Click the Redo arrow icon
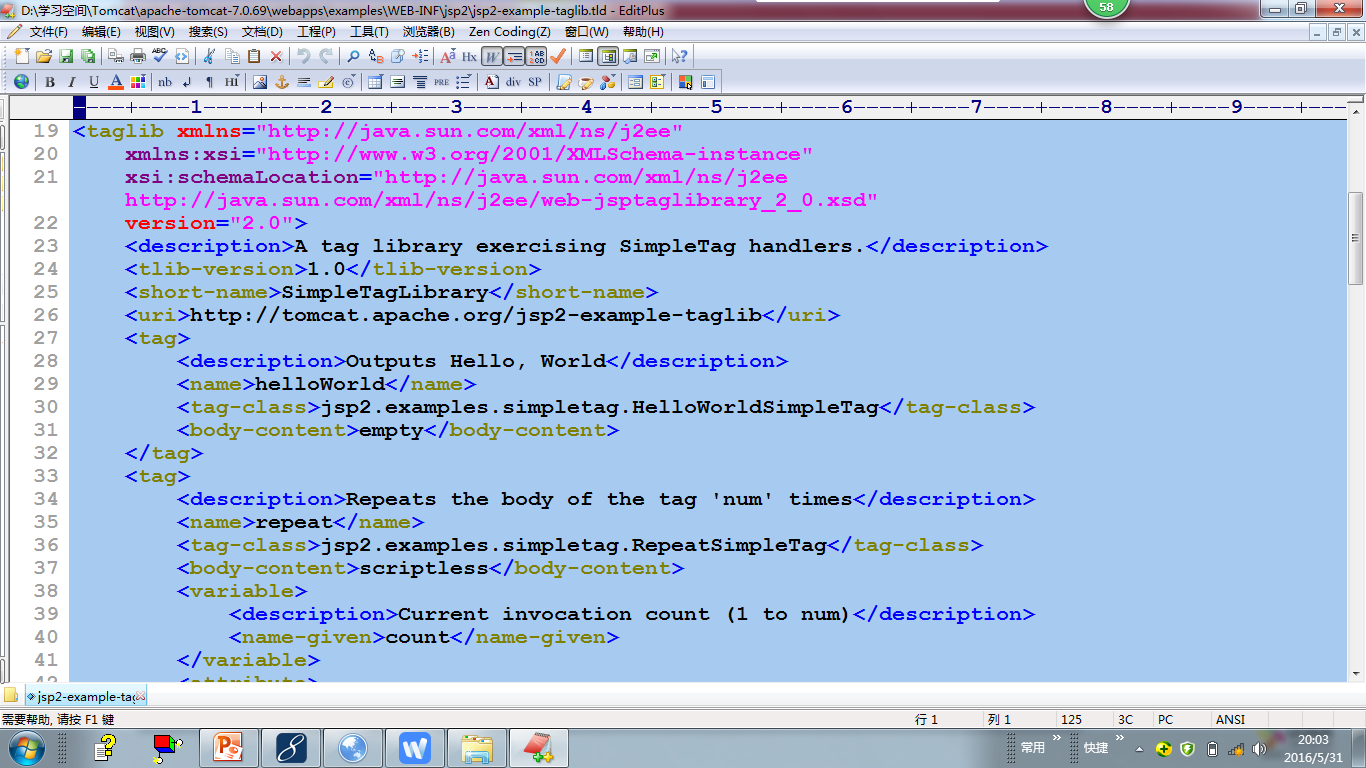This screenshot has height=768, width=1366. coord(326,56)
